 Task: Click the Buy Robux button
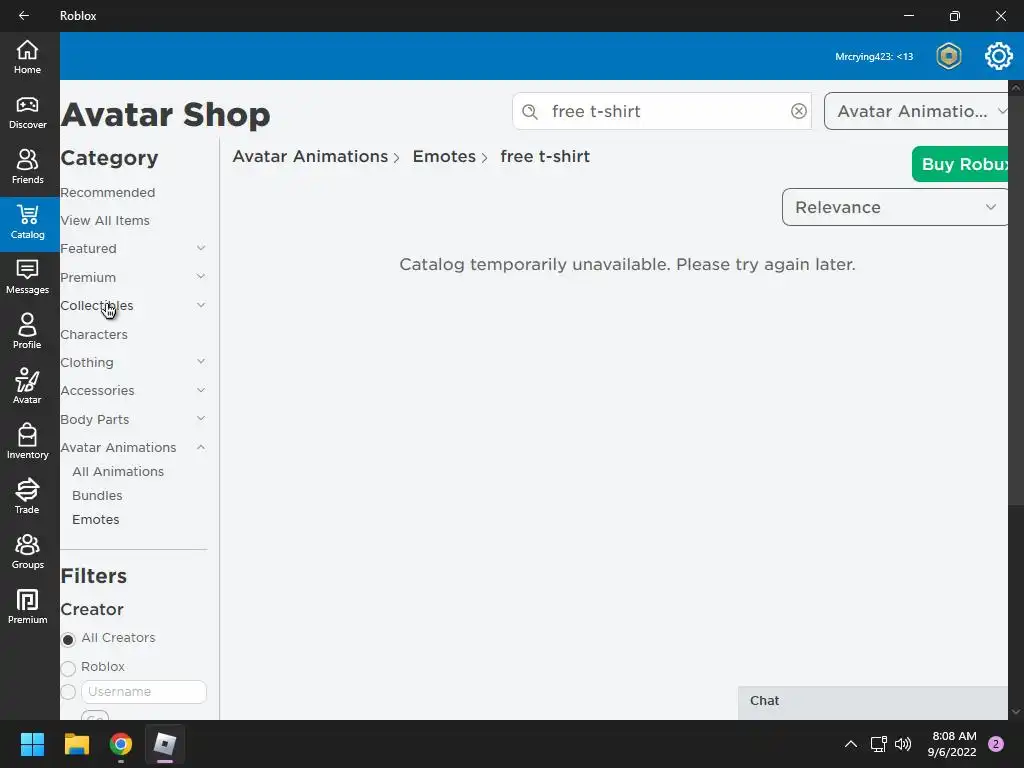960,164
